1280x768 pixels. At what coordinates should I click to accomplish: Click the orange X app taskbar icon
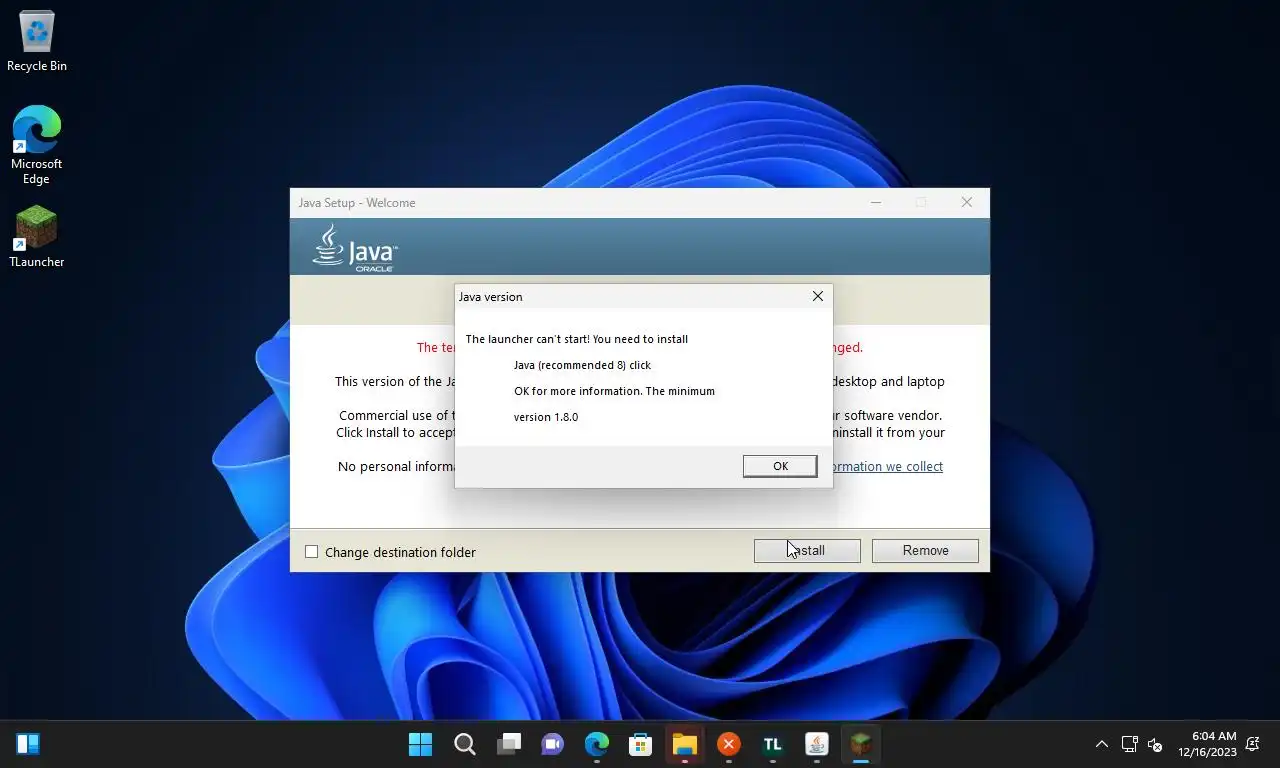729,744
